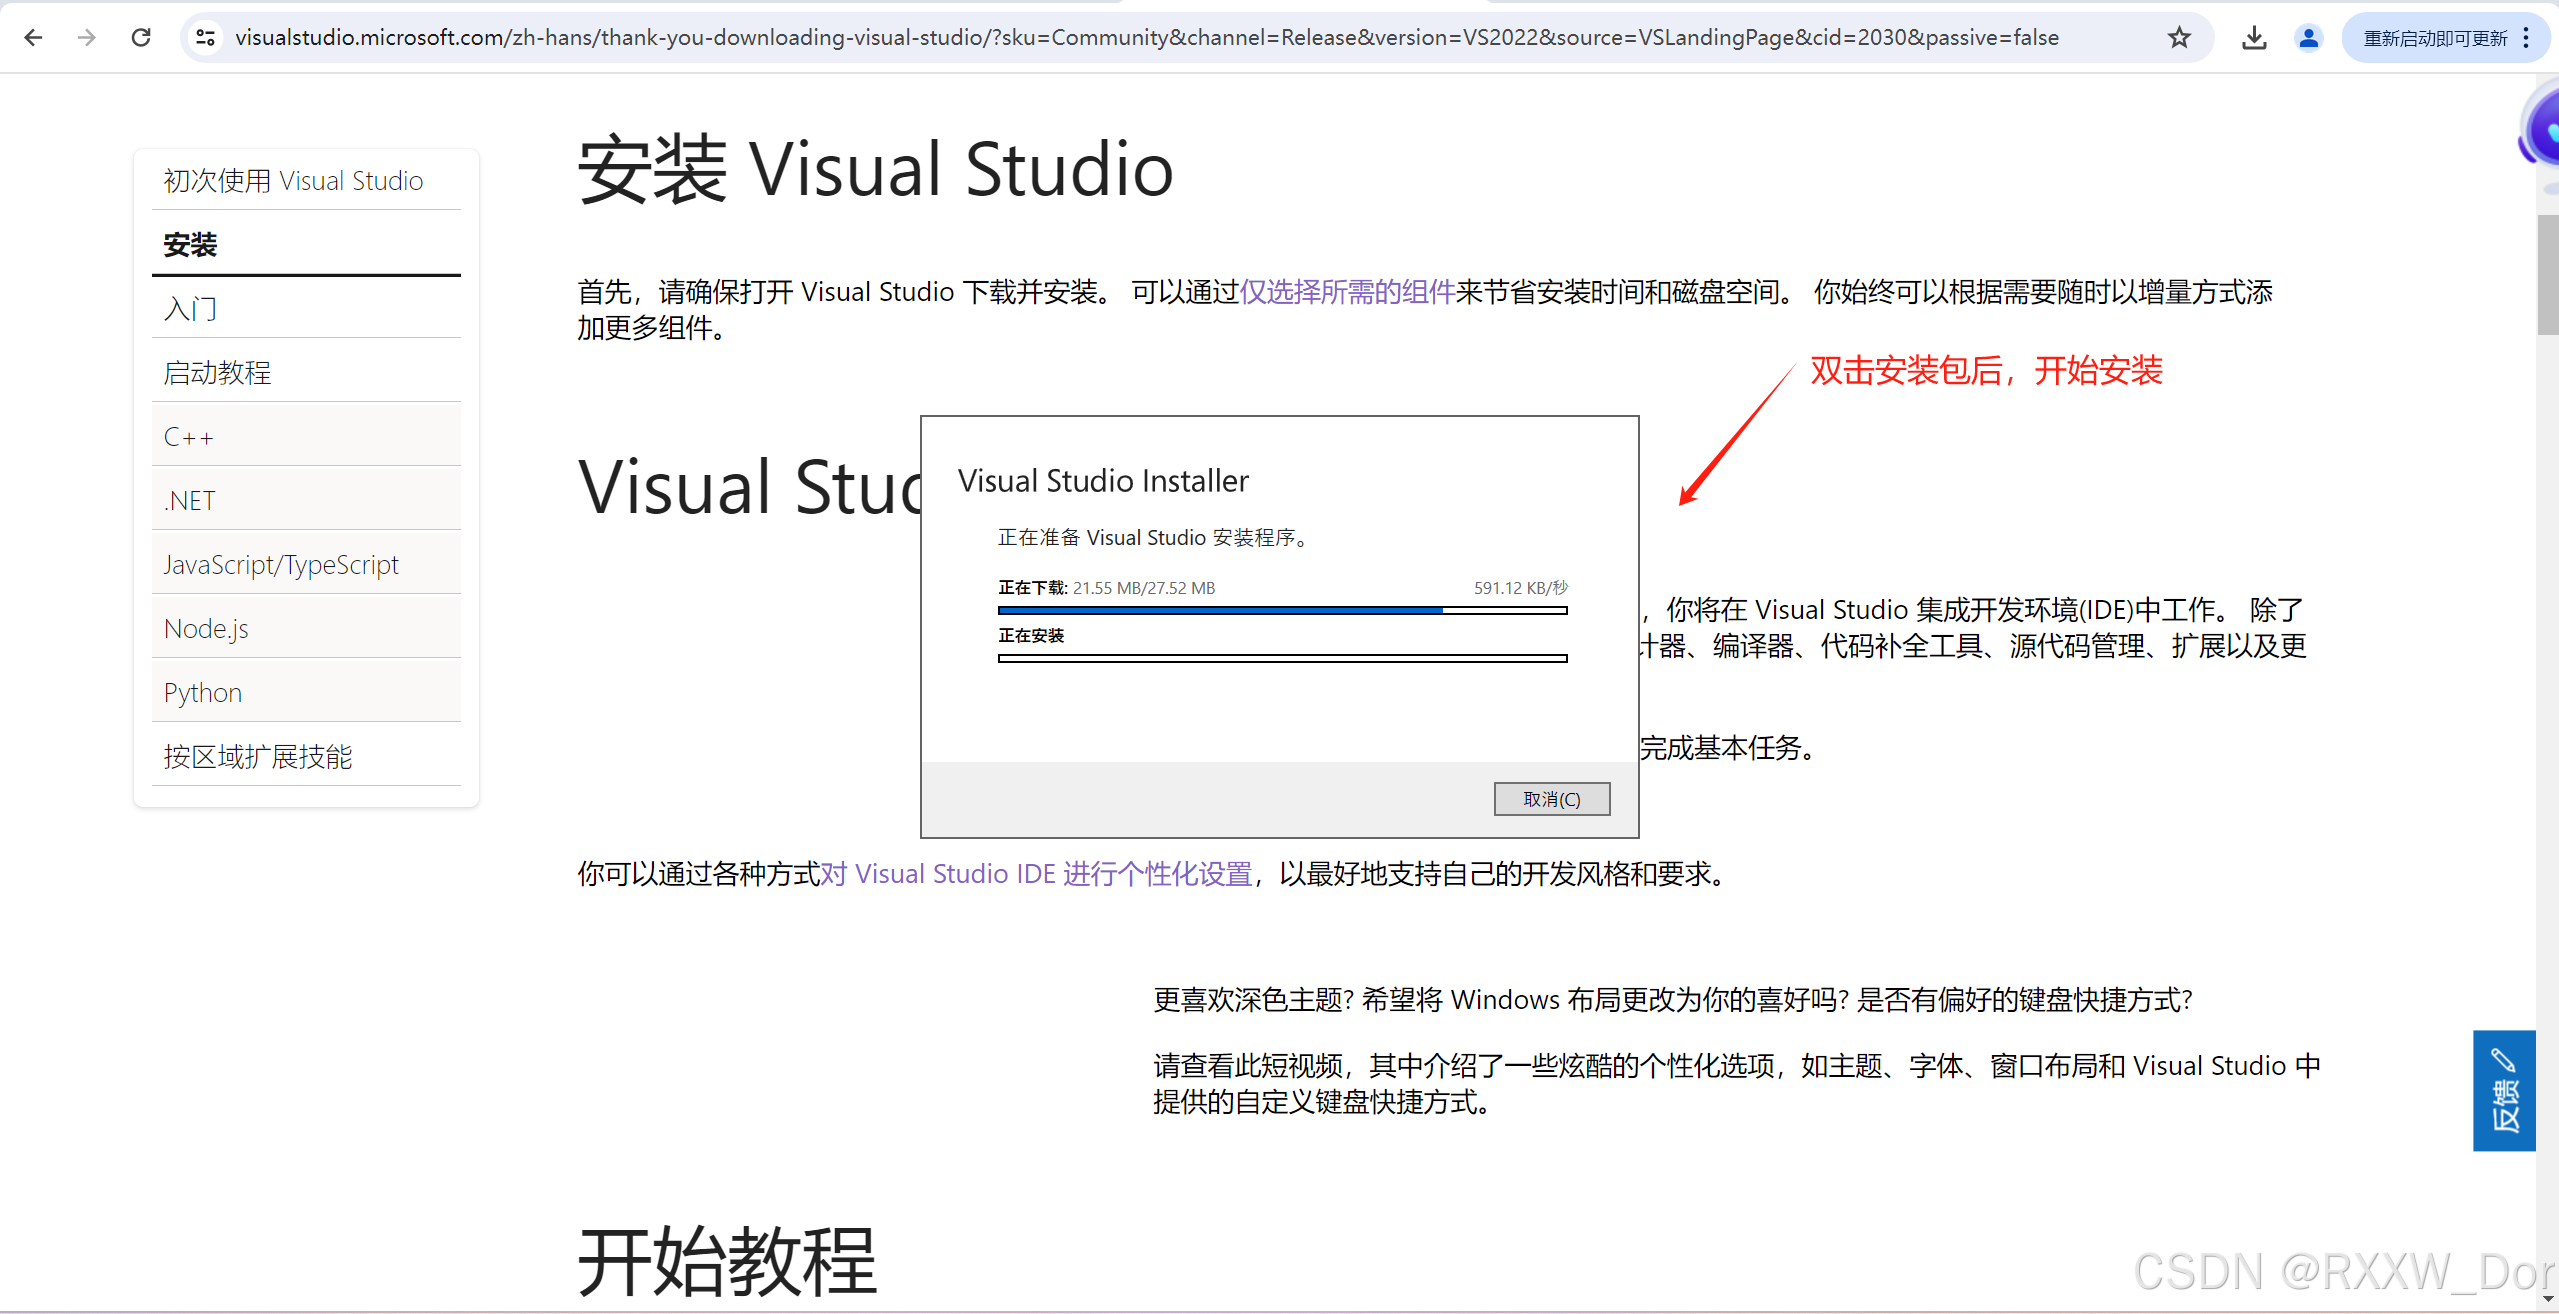The image size is (2559, 1314).
Task: Click the browser back arrow
Action: [x=33, y=38]
